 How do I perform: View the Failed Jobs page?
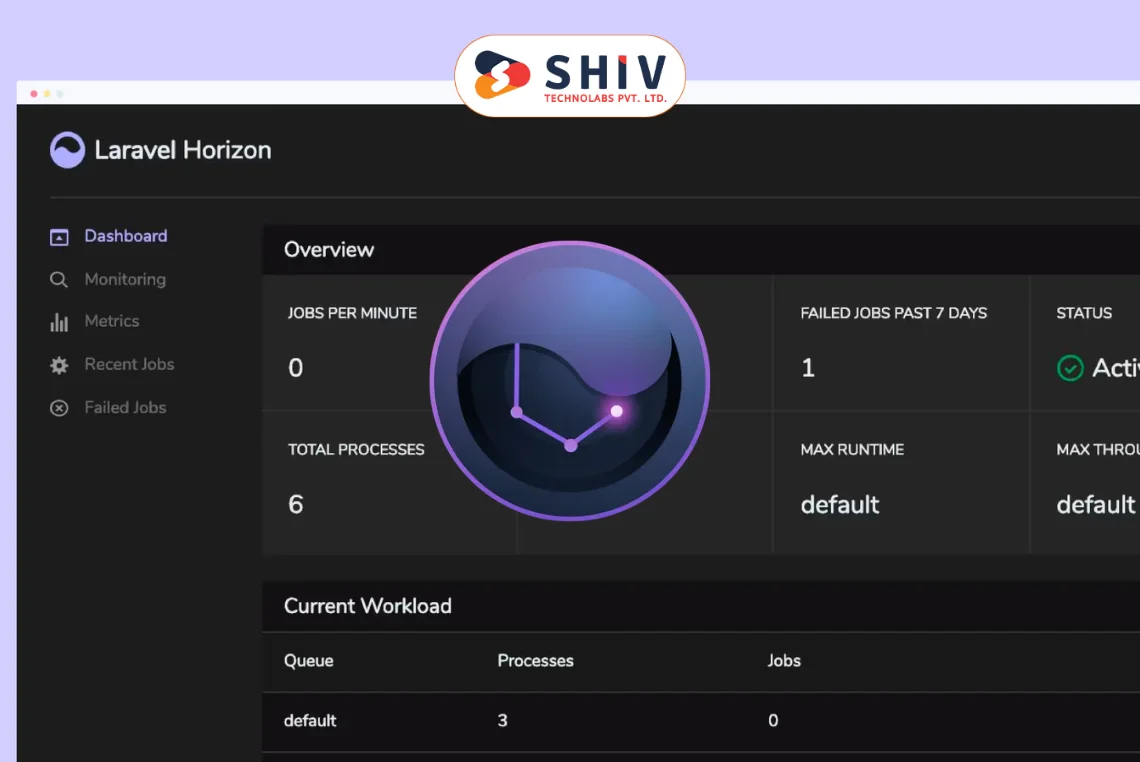coord(125,407)
